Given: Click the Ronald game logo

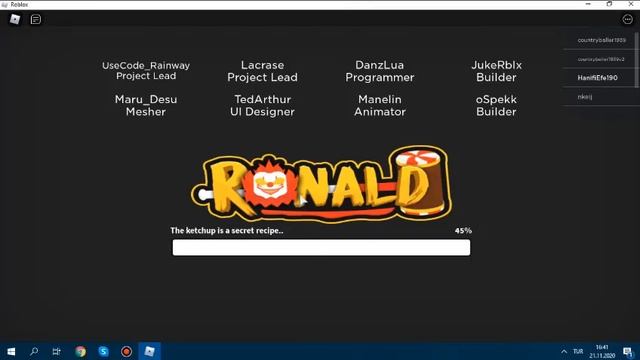Looking at the screenshot, I should [321, 184].
